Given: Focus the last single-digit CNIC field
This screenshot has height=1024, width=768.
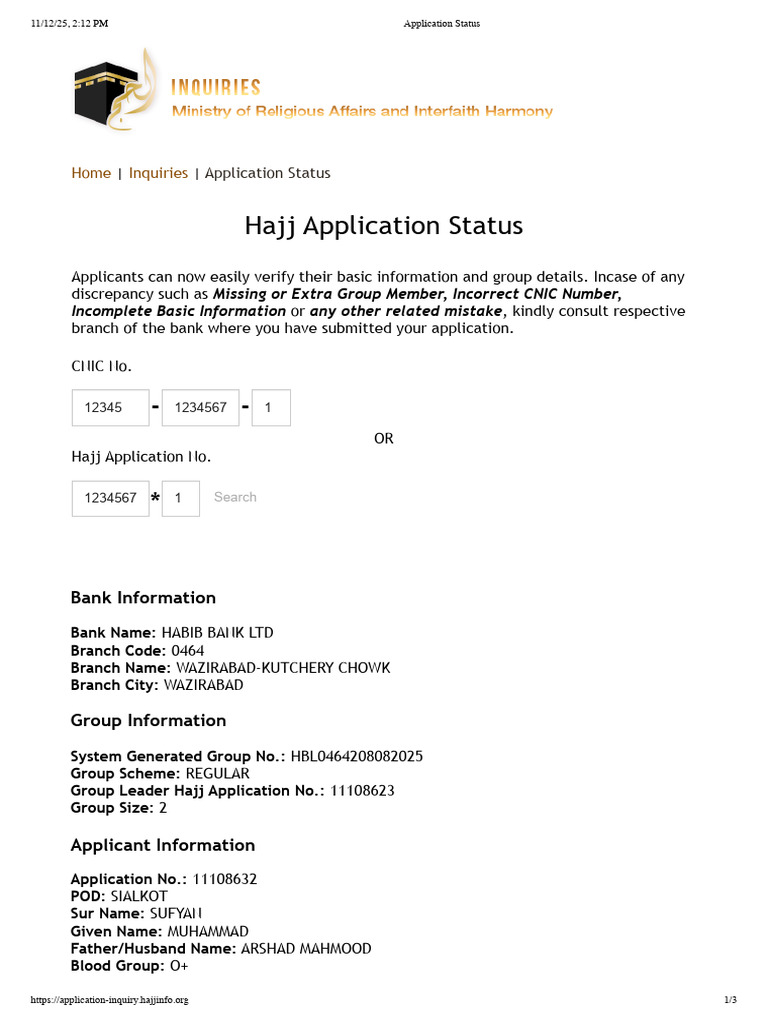Looking at the screenshot, I should (x=271, y=408).
